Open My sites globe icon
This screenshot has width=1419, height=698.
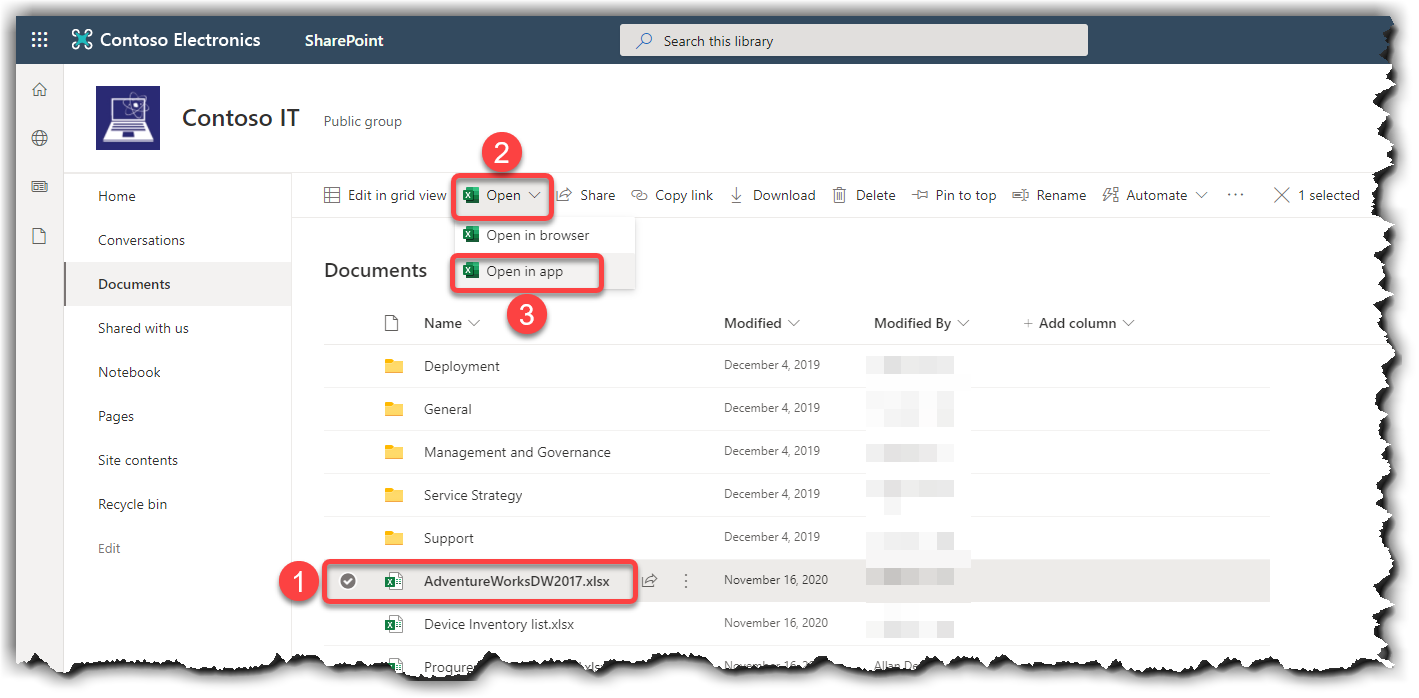point(40,138)
